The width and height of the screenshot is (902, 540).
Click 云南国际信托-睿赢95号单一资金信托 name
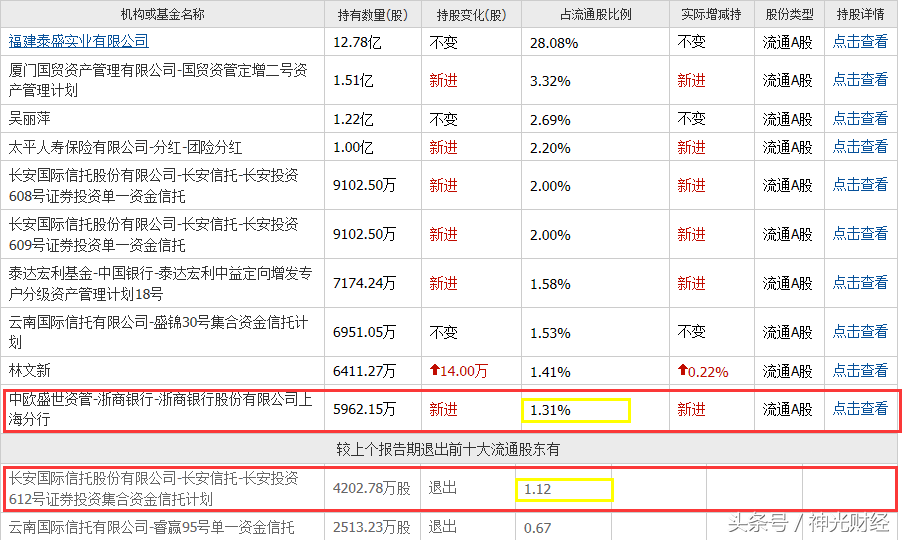(x=151, y=527)
